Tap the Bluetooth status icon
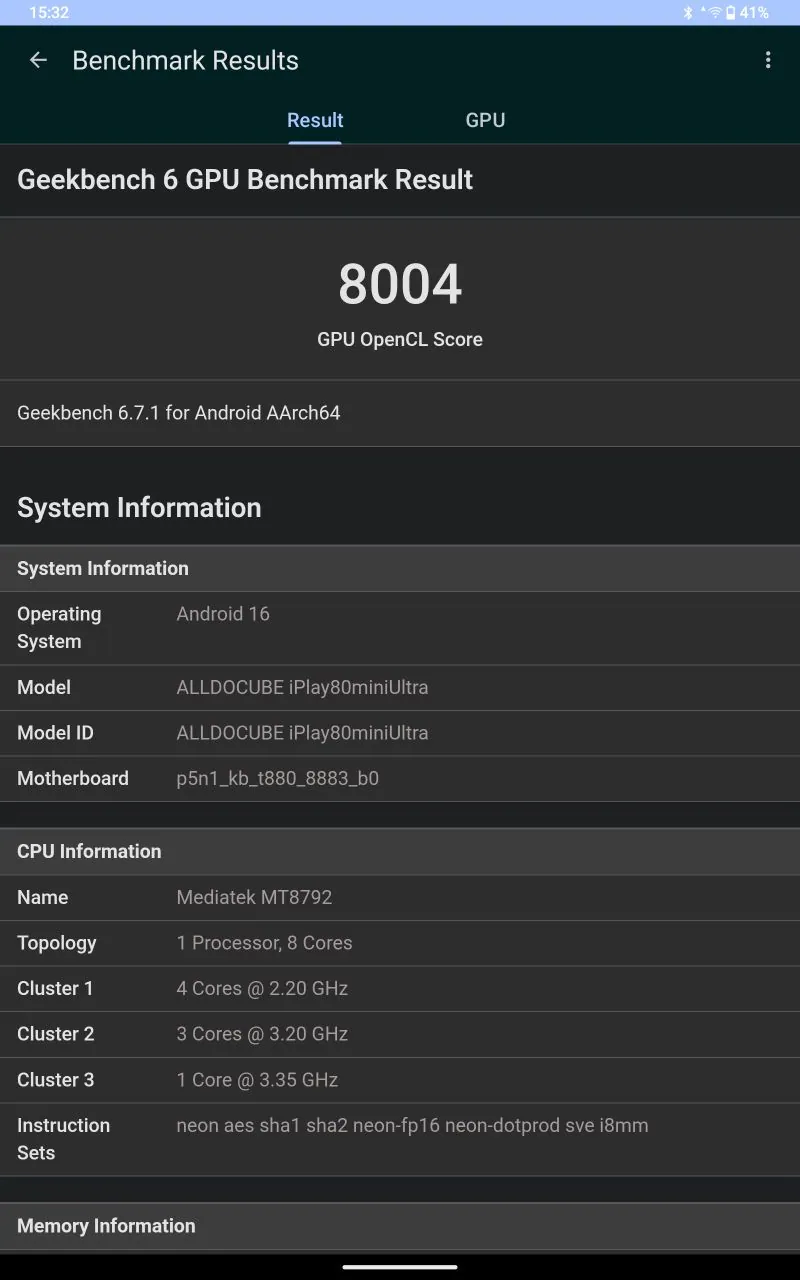The width and height of the screenshot is (800, 1280). [x=688, y=13]
